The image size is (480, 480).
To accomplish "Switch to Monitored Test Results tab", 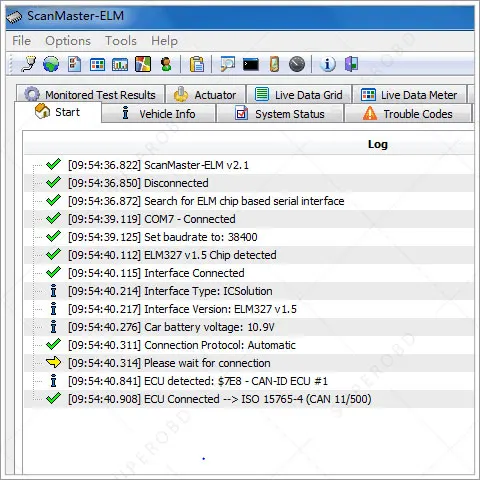I will [90, 95].
